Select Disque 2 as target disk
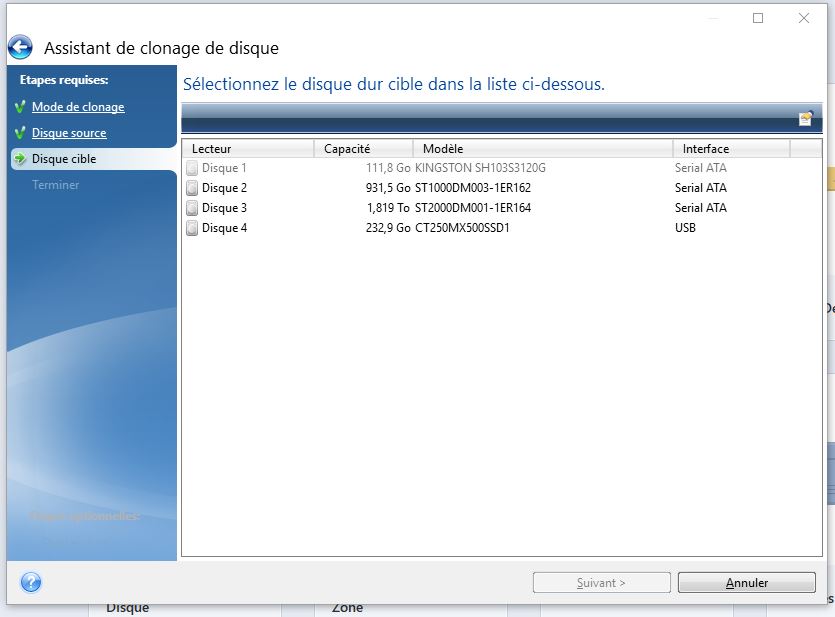 (x=502, y=188)
